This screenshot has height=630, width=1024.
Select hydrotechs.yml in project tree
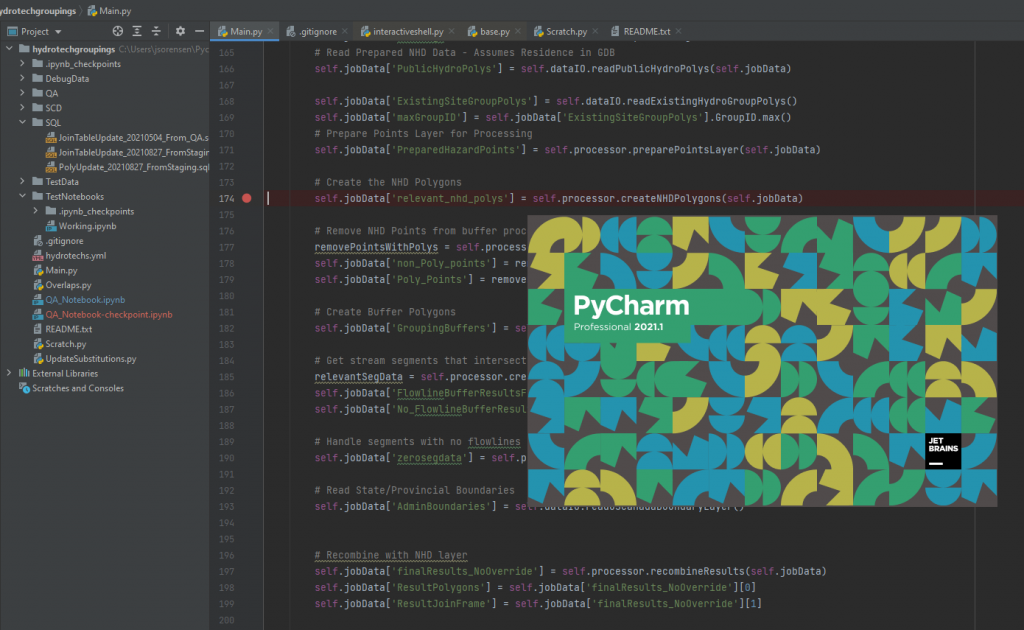pyautogui.click(x=76, y=256)
